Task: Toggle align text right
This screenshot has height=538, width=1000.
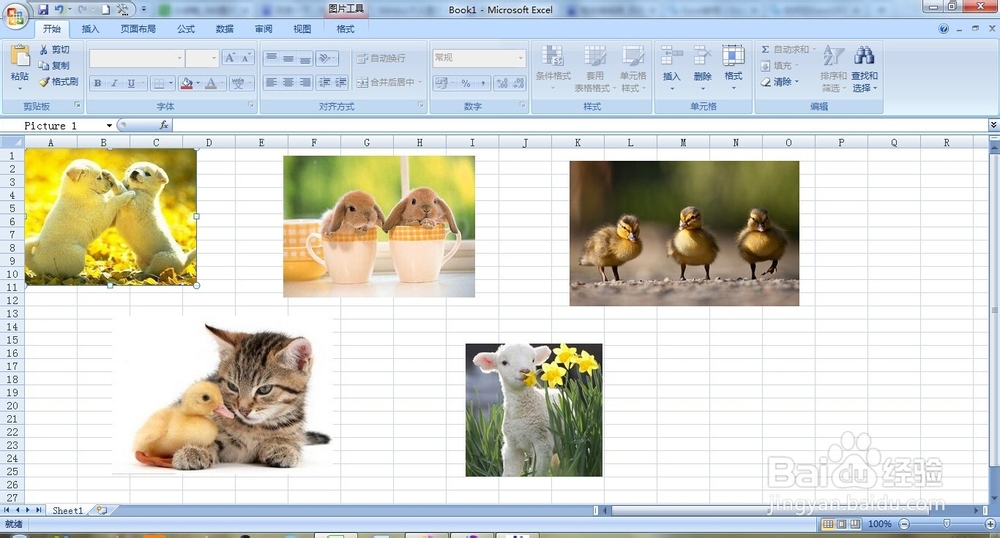Action: [x=305, y=82]
